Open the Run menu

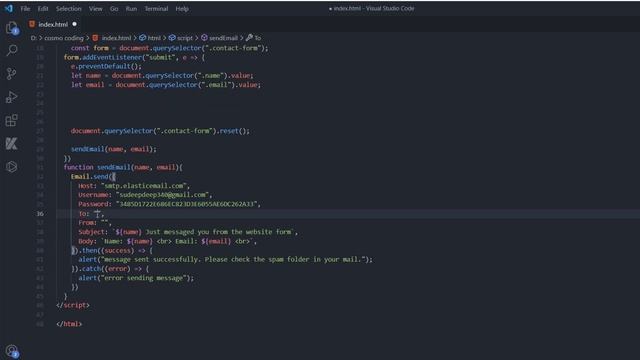coord(131,9)
